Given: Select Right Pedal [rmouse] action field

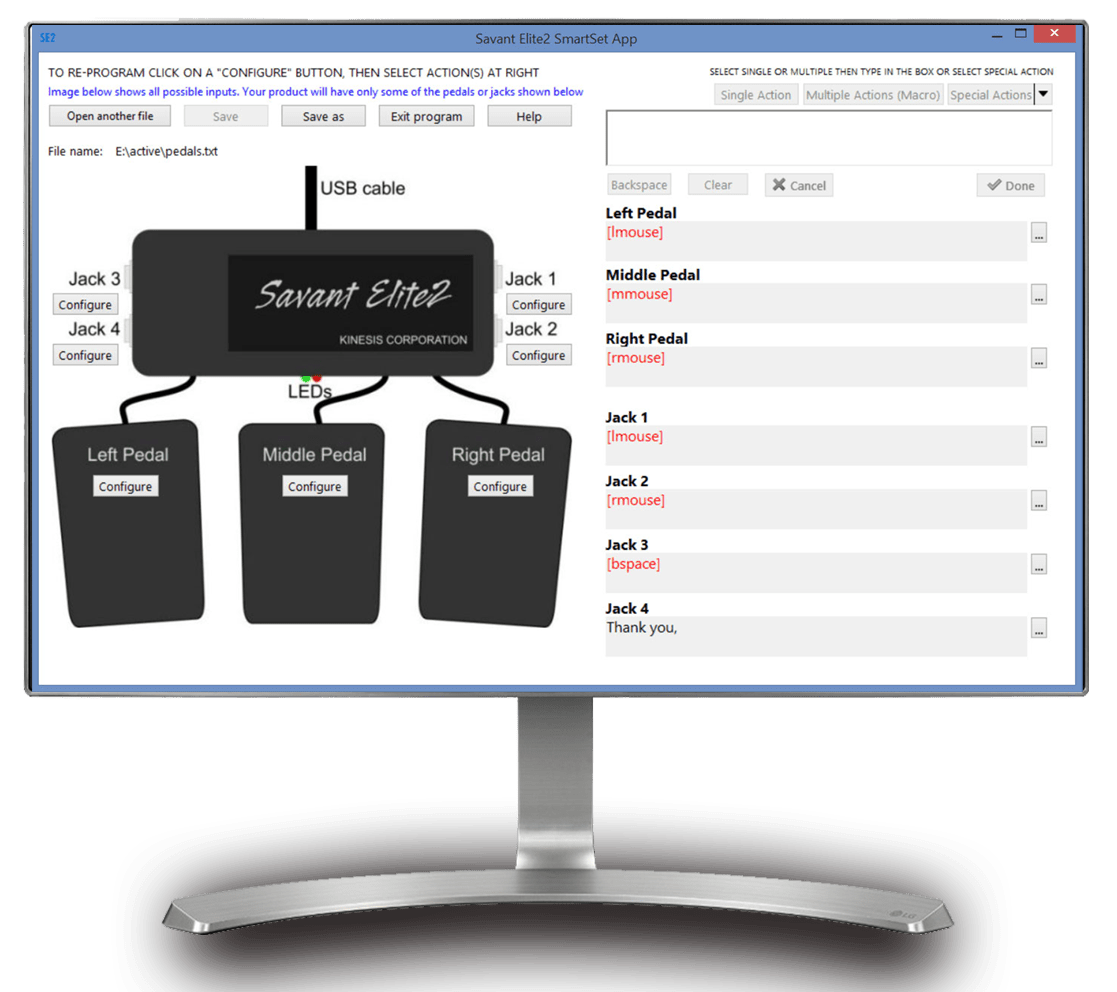Looking at the screenshot, I should [816, 367].
